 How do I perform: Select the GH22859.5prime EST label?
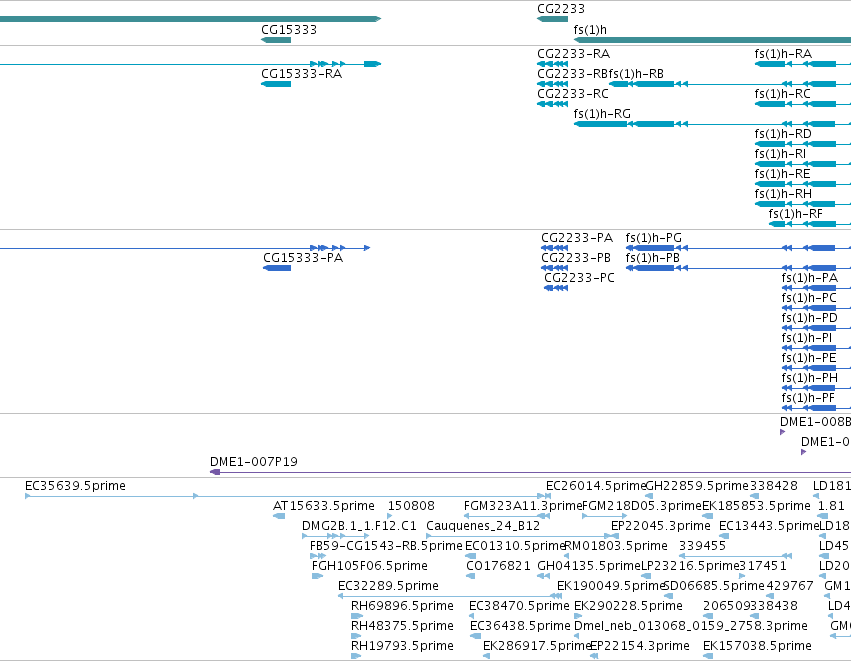click(696, 486)
